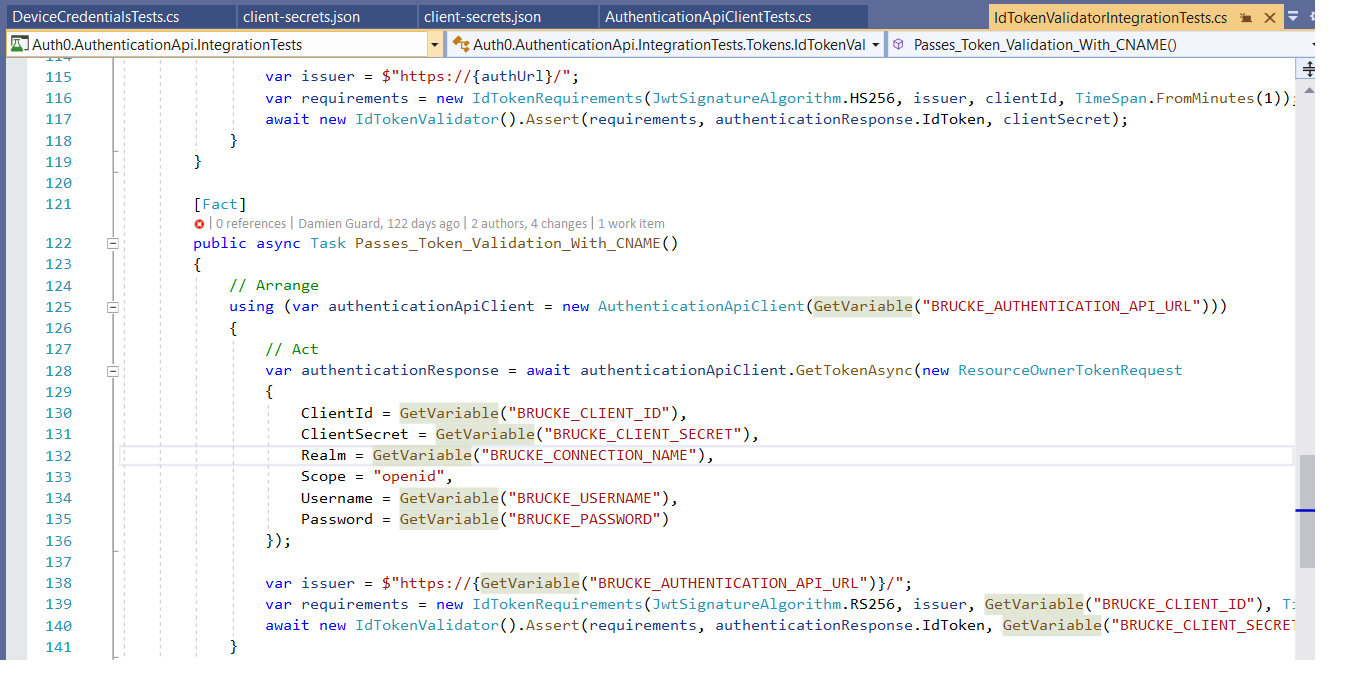Click AuthenticationApiClient type name on line 125

pyautogui.click(x=701, y=306)
